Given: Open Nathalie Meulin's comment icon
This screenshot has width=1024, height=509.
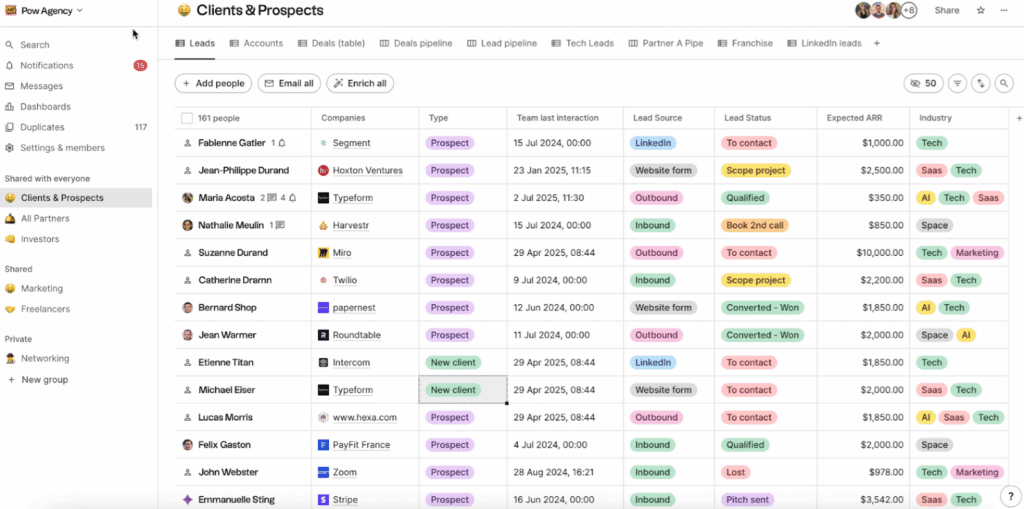Looking at the screenshot, I should (280, 225).
